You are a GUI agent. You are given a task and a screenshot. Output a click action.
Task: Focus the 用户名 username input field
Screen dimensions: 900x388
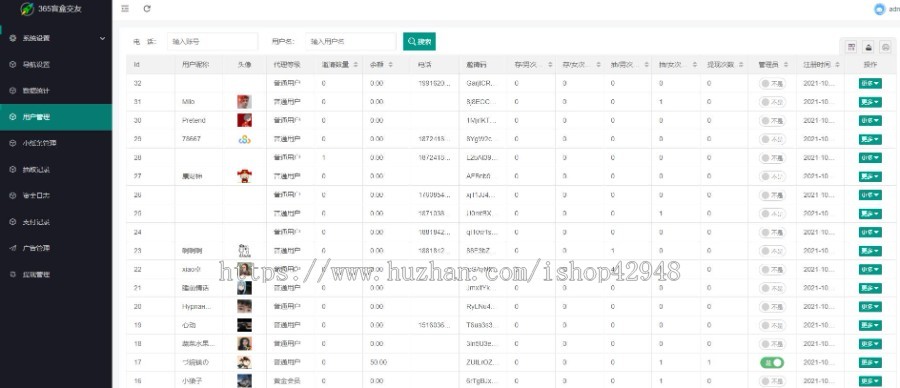click(x=350, y=41)
